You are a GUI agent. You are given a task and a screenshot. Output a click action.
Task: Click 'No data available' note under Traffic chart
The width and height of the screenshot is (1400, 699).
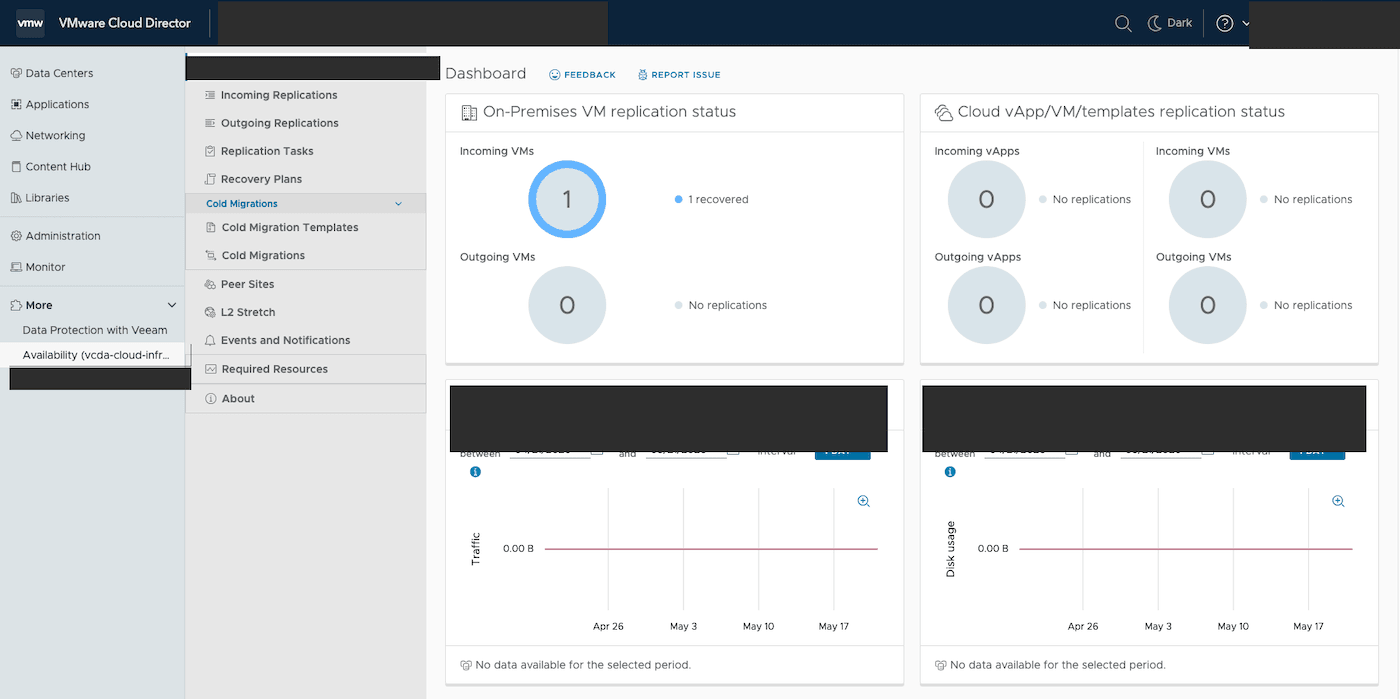583,665
